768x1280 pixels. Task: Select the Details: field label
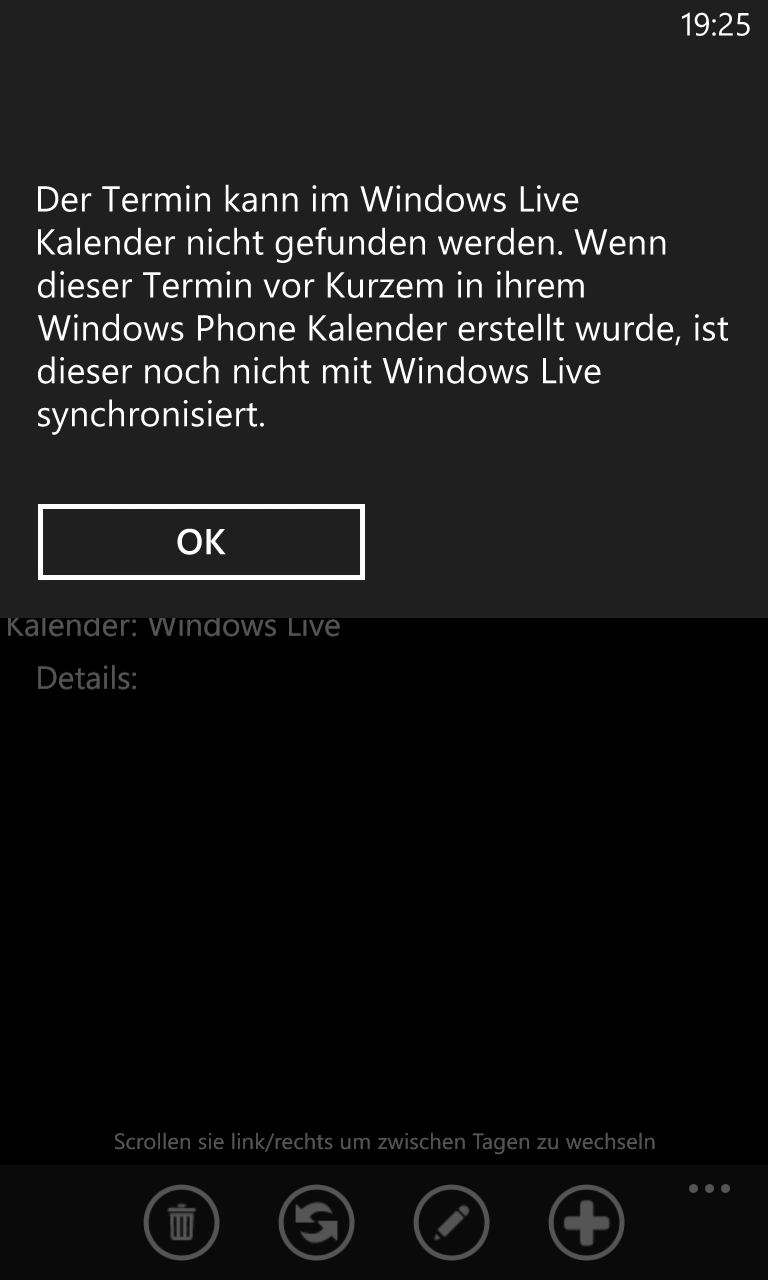(87, 678)
